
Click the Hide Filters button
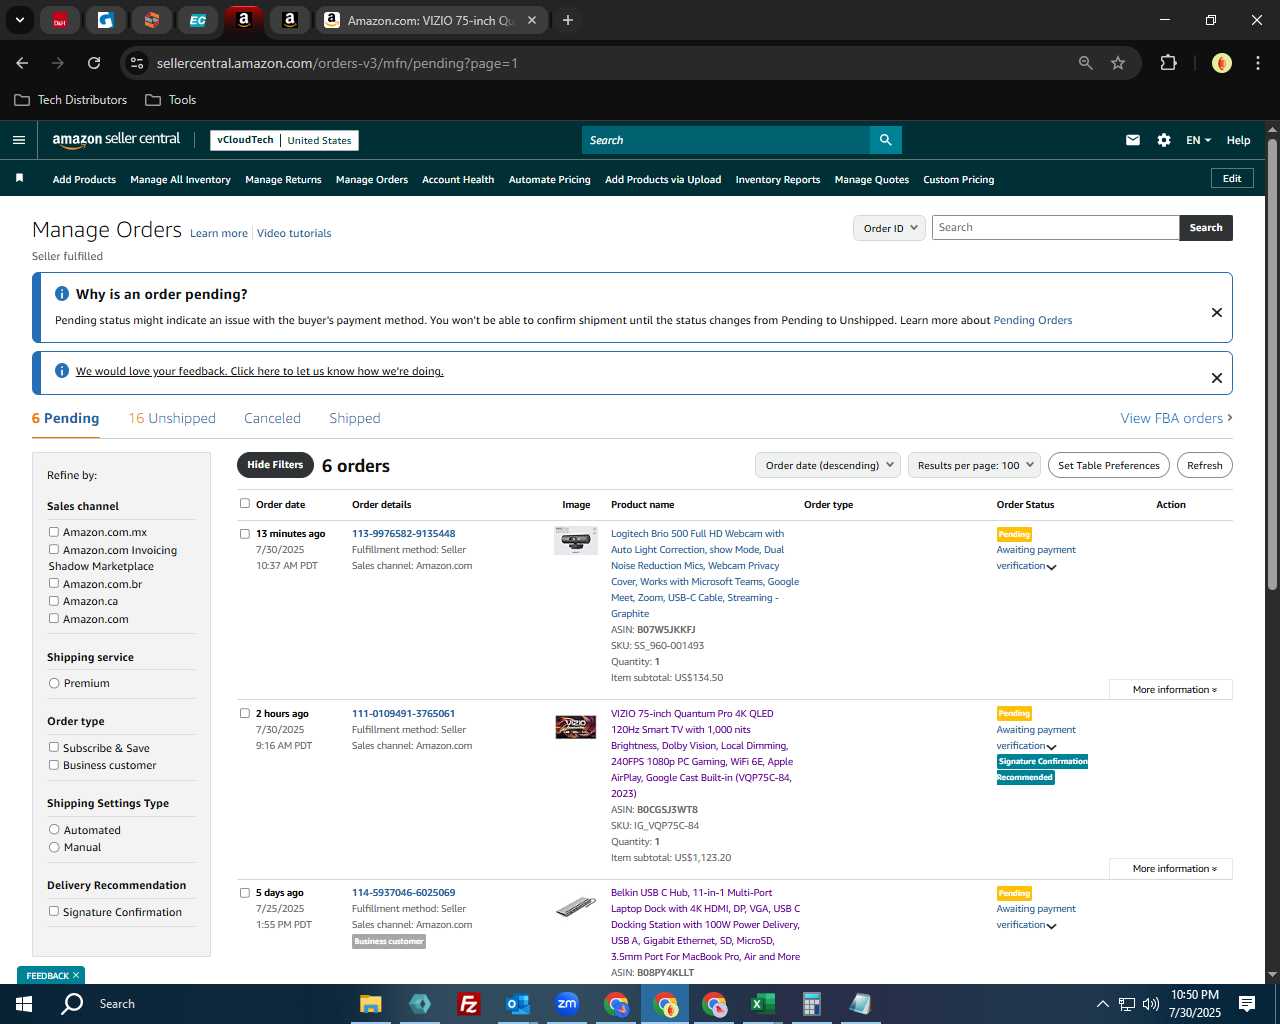coord(274,465)
